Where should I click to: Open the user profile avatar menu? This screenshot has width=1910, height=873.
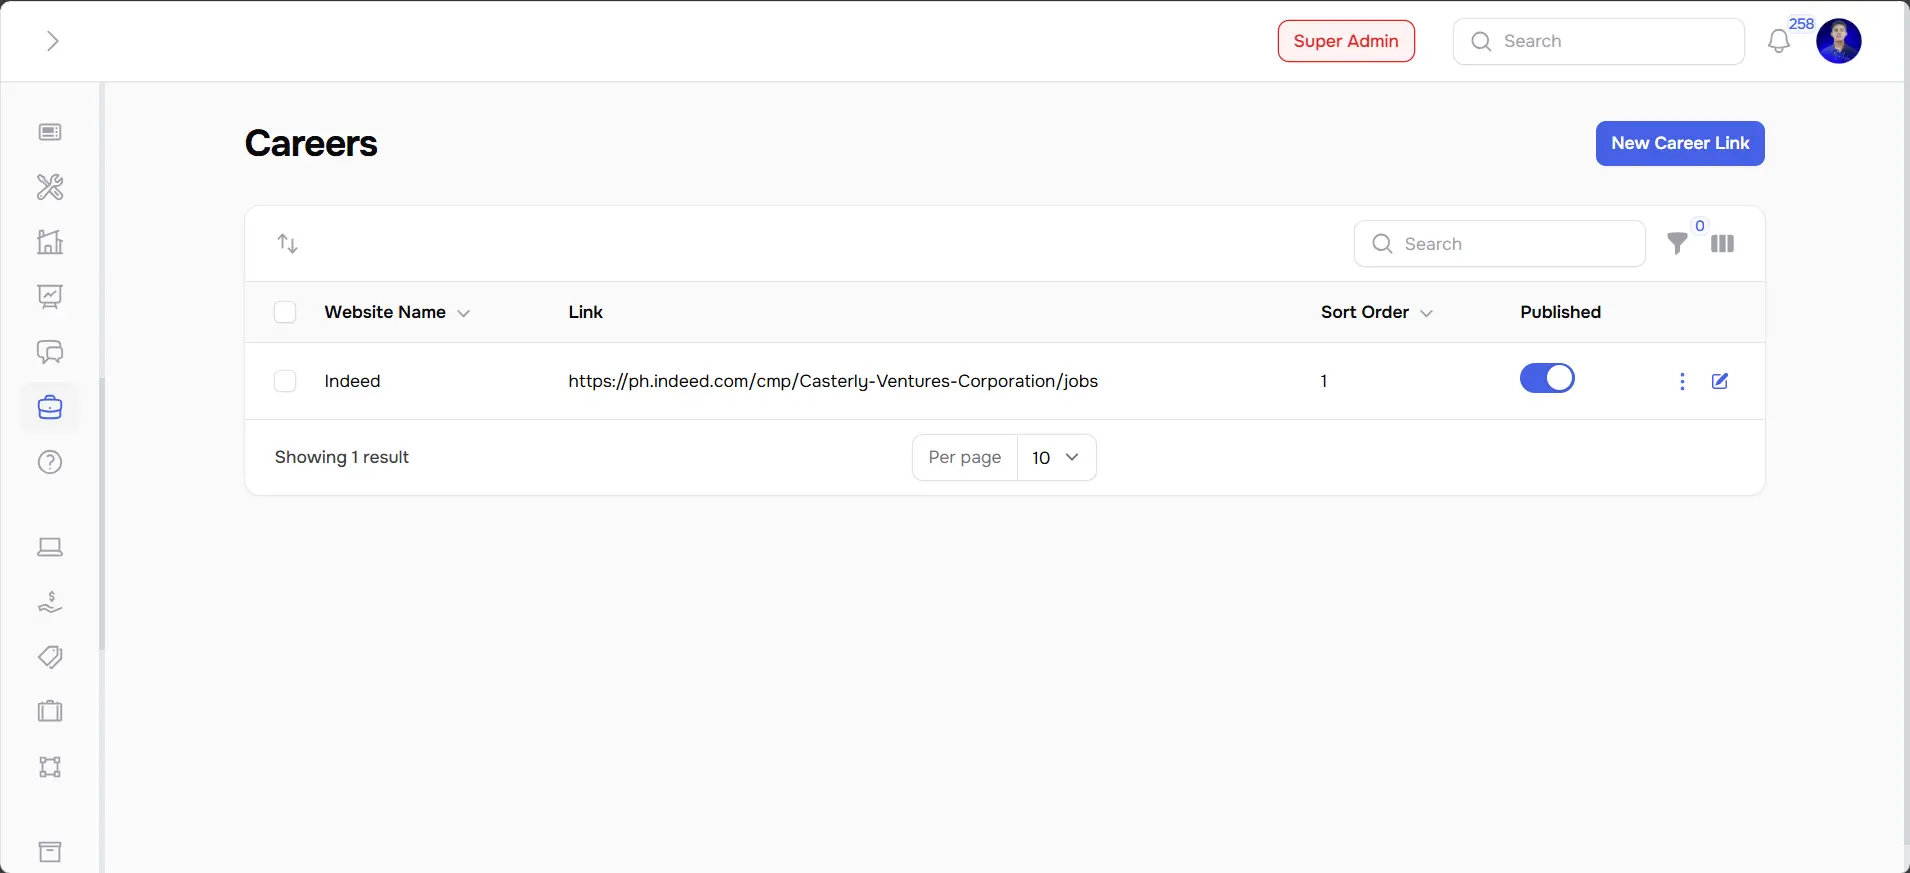coord(1838,42)
